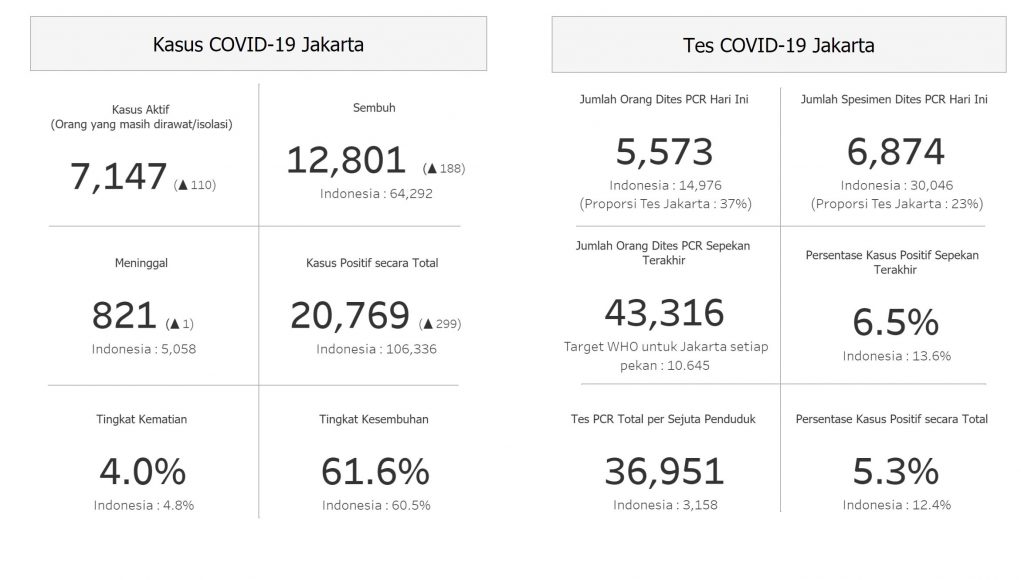Click the Meninggal value 821
Screen dimensions: 1021x580
(124, 315)
